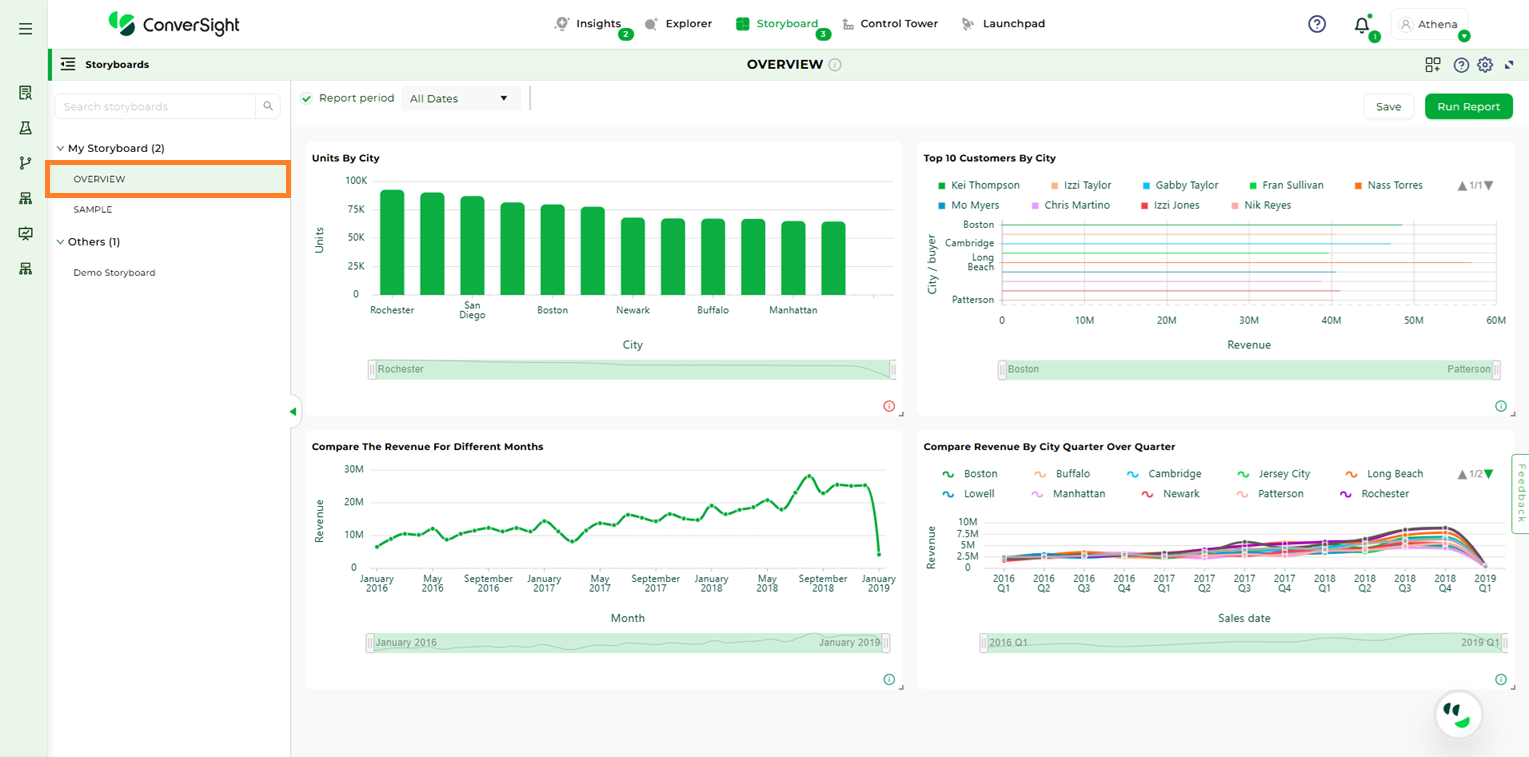Click info icon next to OVERVIEW title
The height and width of the screenshot is (757, 1529).
tap(835, 65)
